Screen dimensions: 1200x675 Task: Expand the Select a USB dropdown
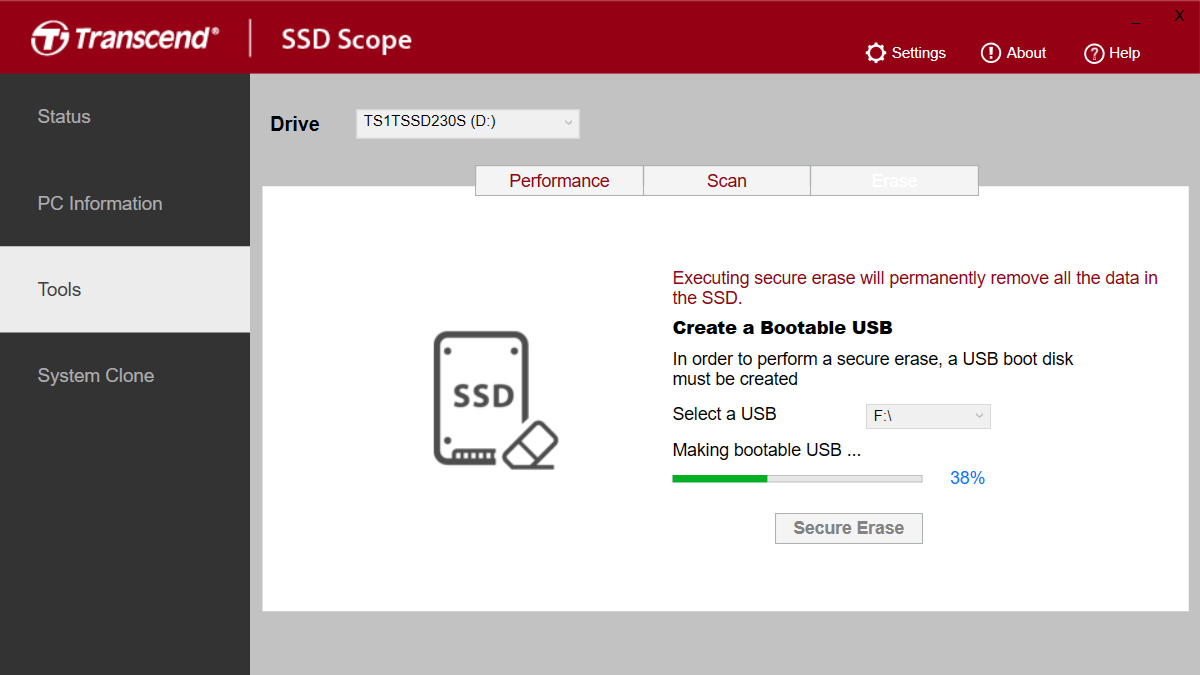pos(928,416)
